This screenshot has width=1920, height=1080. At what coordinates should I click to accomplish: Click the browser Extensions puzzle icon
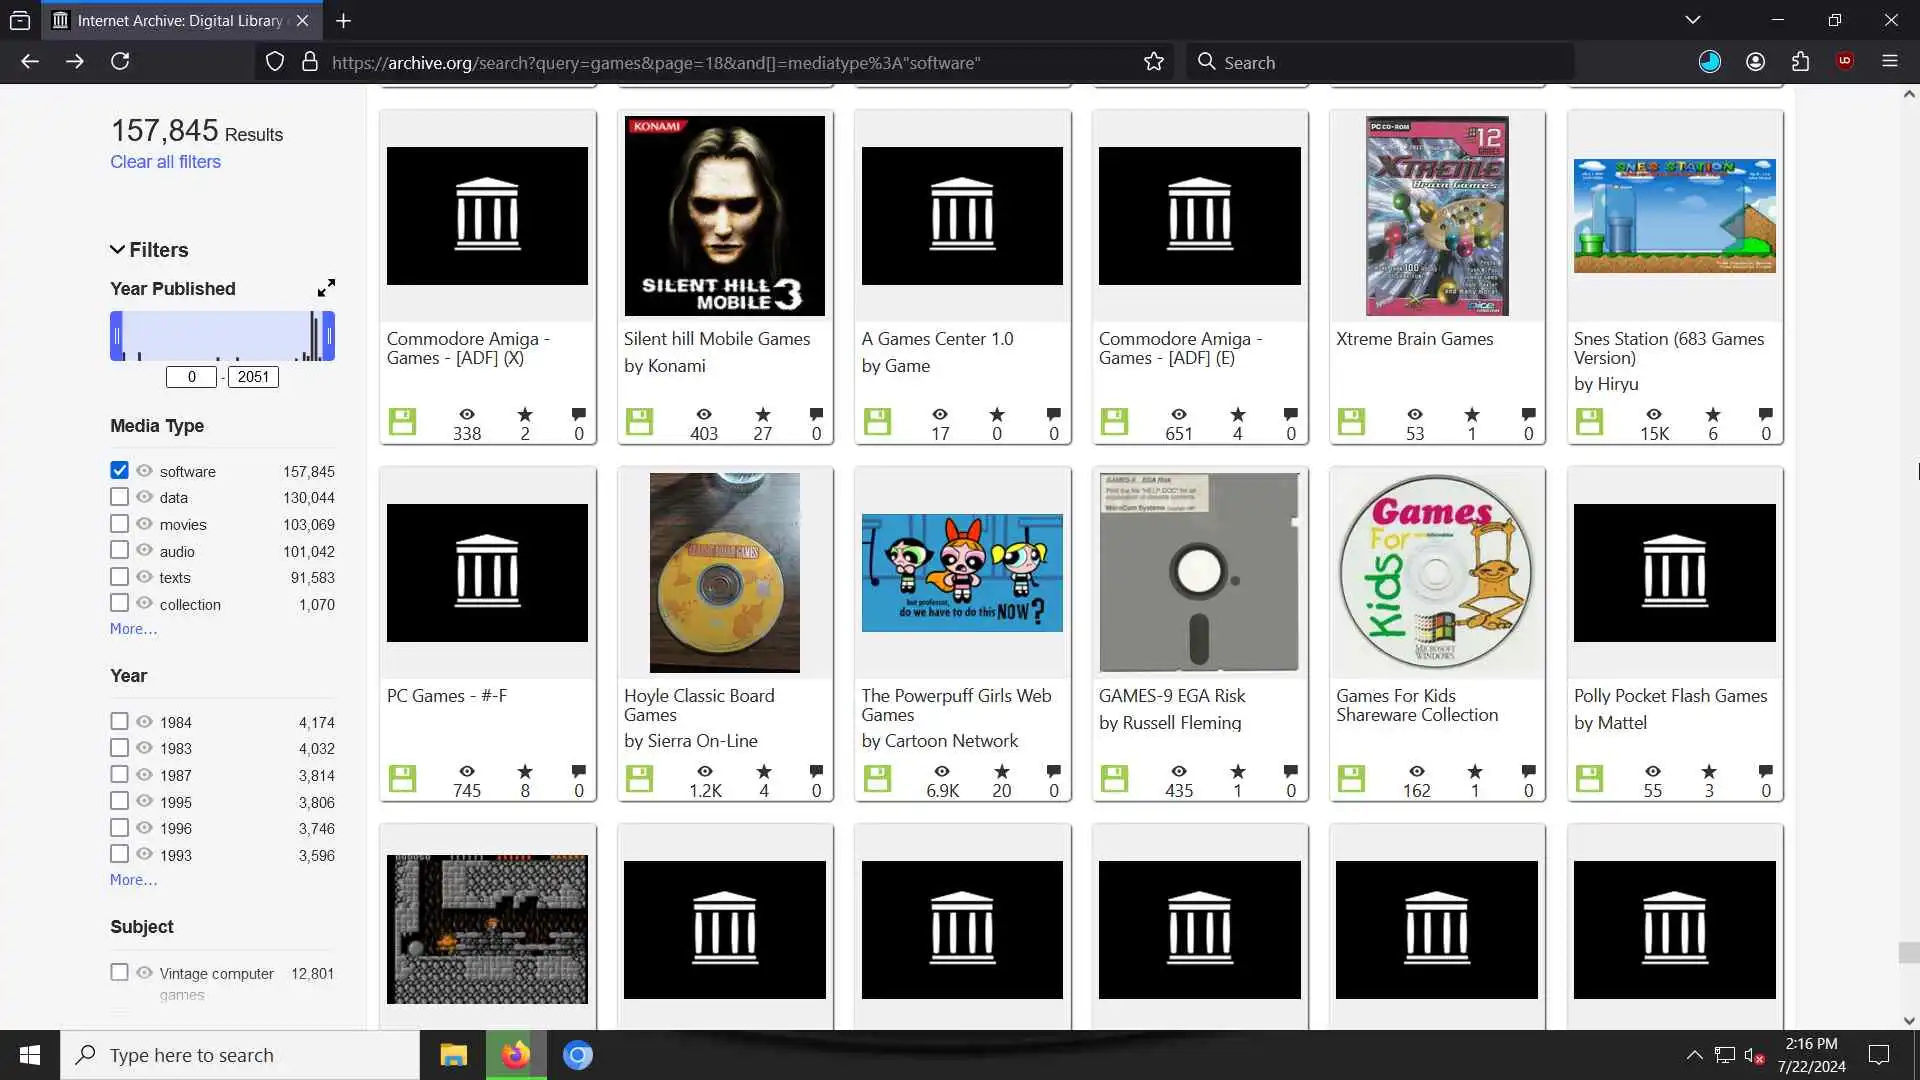(x=1800, y=62)
